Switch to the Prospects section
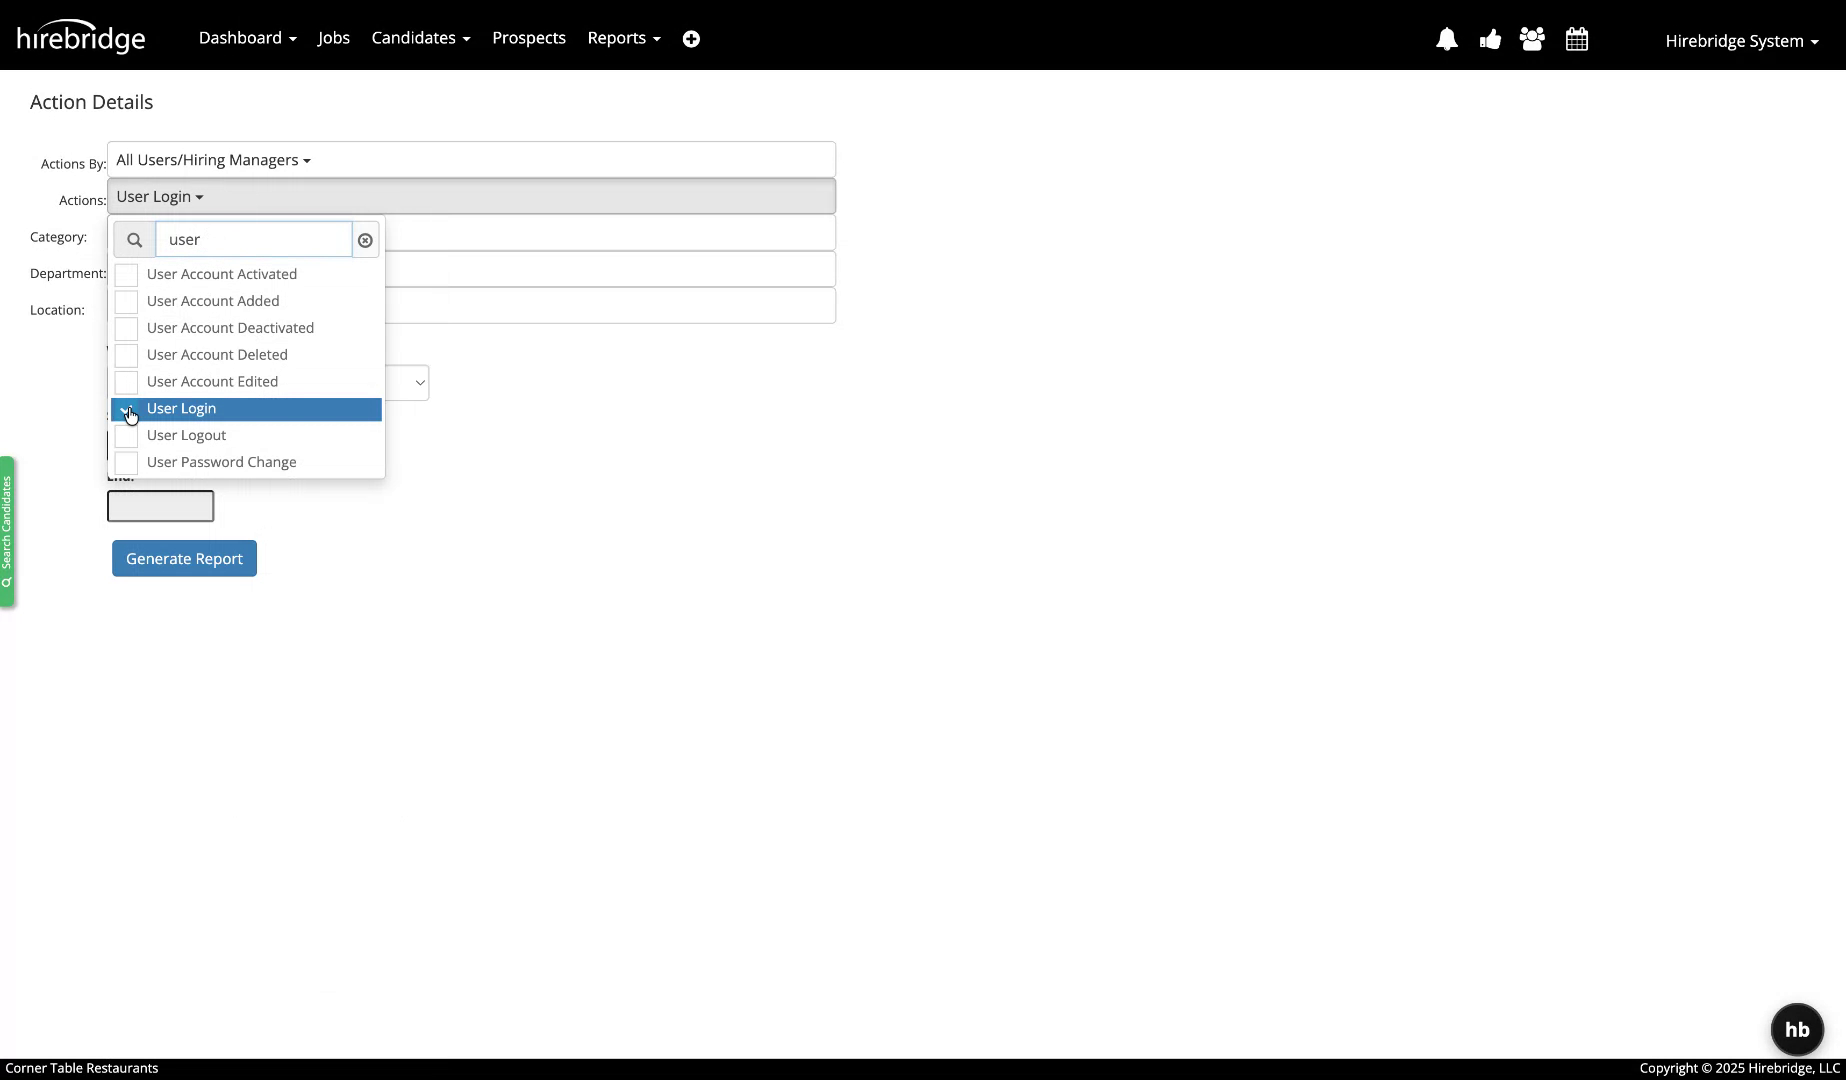The height and width of the screenshot is (1080, 1846). coord(528,37)
